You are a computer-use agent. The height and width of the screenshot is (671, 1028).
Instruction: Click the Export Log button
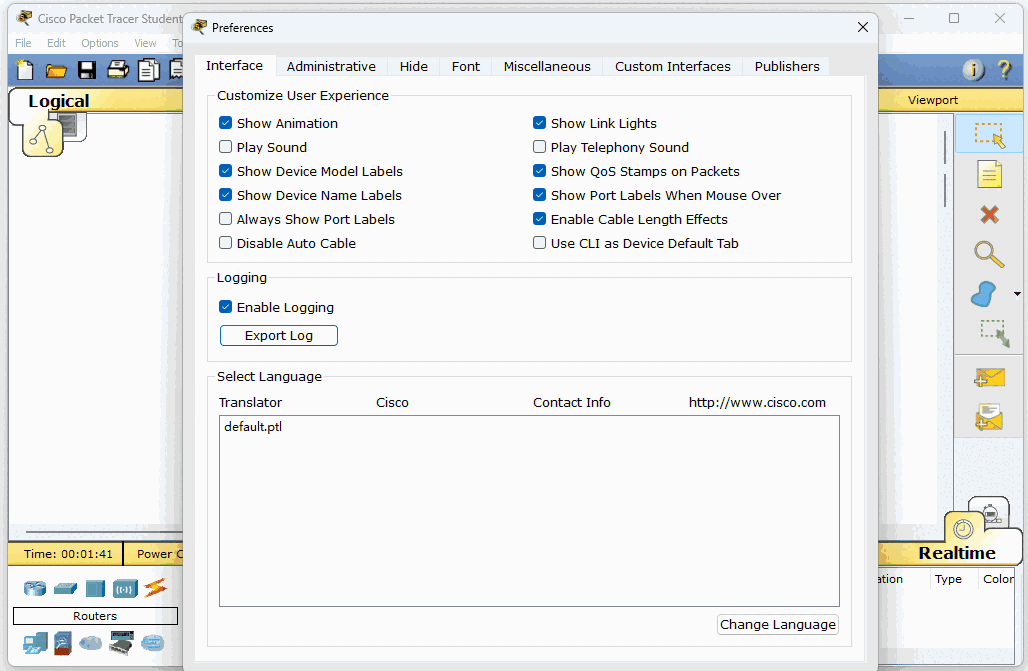coord(279,336)
